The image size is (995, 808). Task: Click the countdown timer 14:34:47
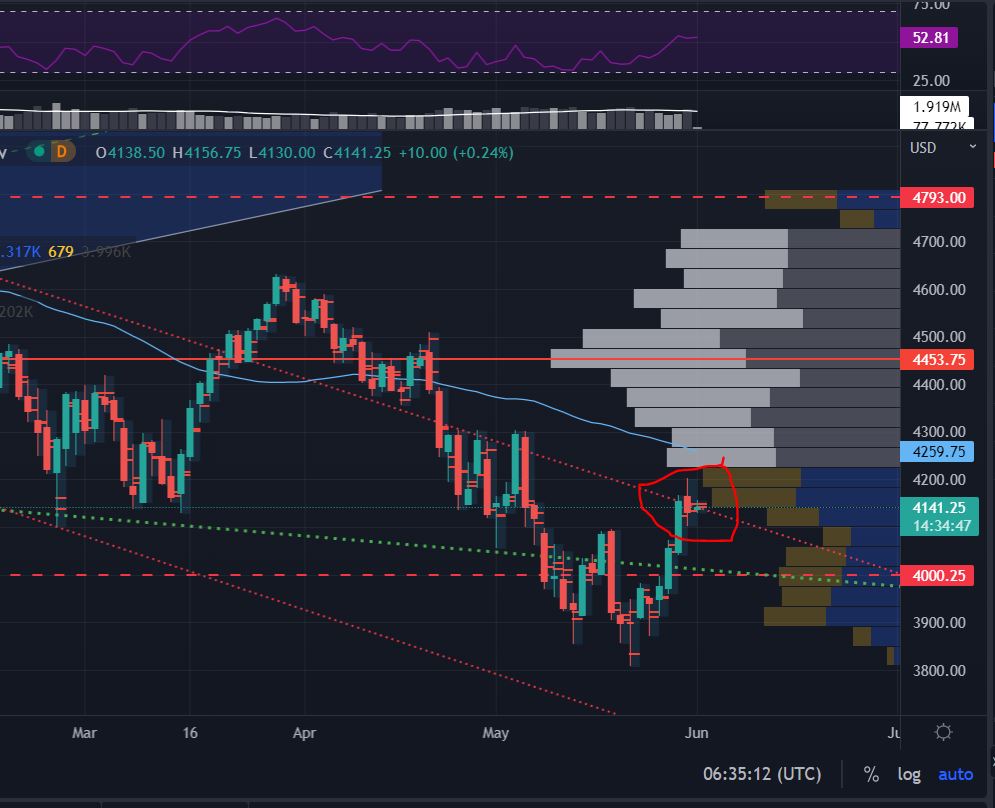(942, 526)
